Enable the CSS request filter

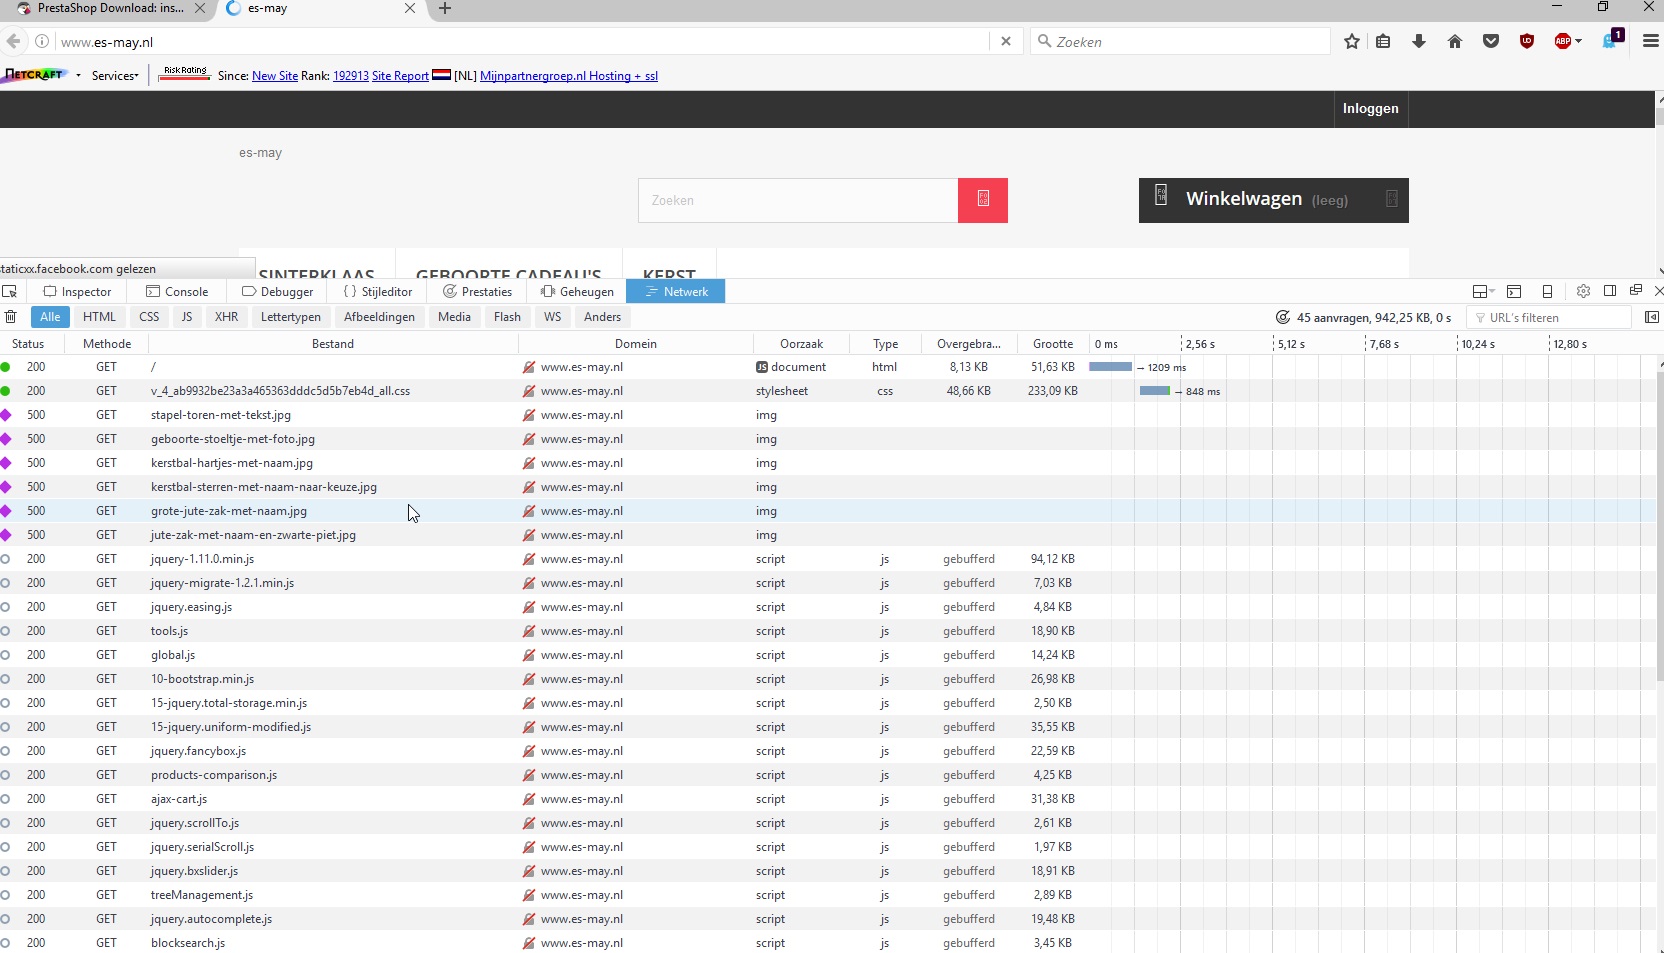[x=149, y=317]
